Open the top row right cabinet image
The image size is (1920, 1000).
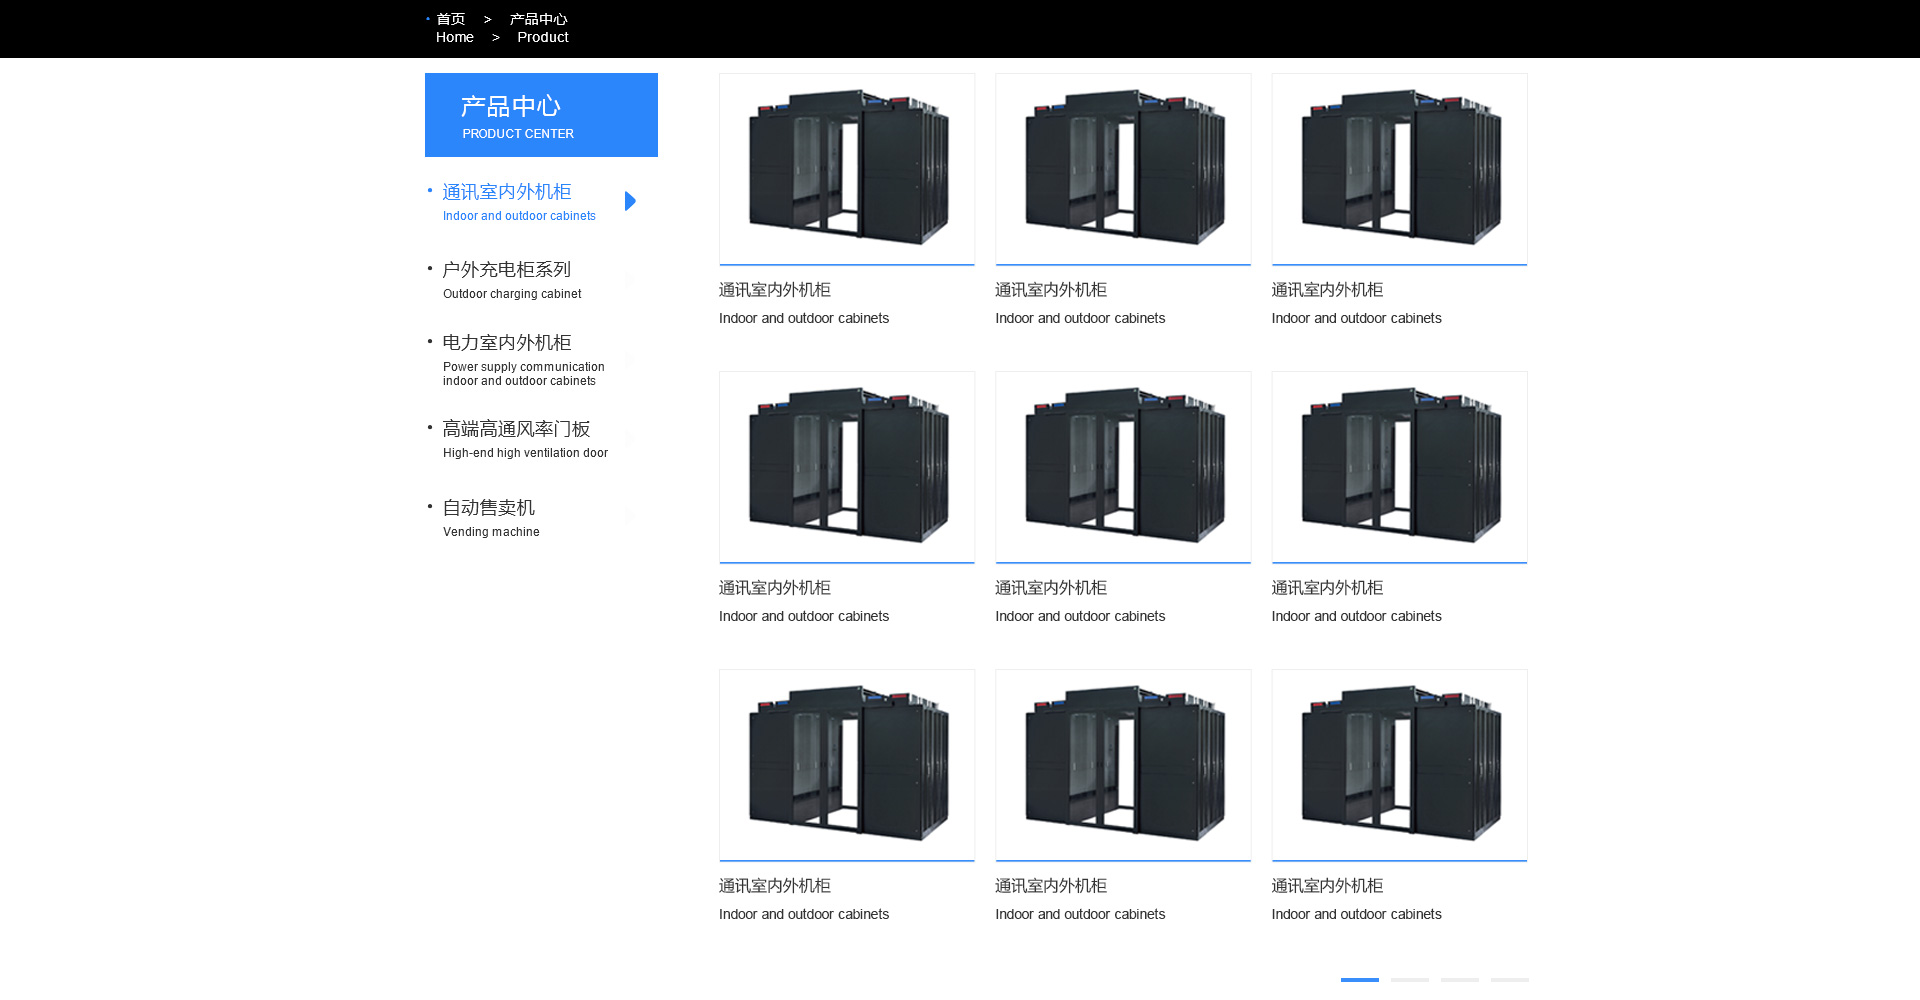1399,169
